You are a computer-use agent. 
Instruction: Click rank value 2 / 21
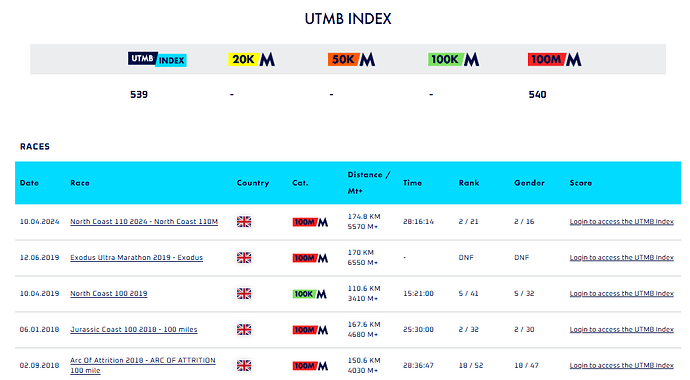pyautogui.click(x=468, y=222)
